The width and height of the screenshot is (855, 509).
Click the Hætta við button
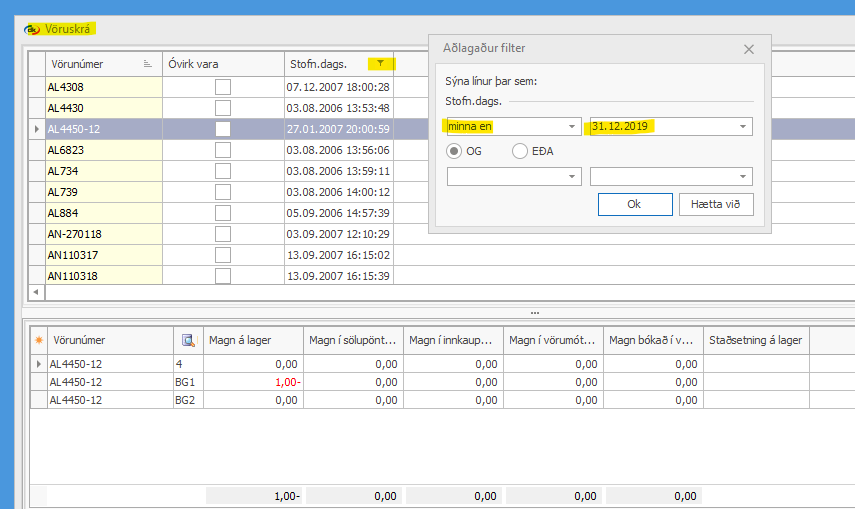[x=715, y=204]
